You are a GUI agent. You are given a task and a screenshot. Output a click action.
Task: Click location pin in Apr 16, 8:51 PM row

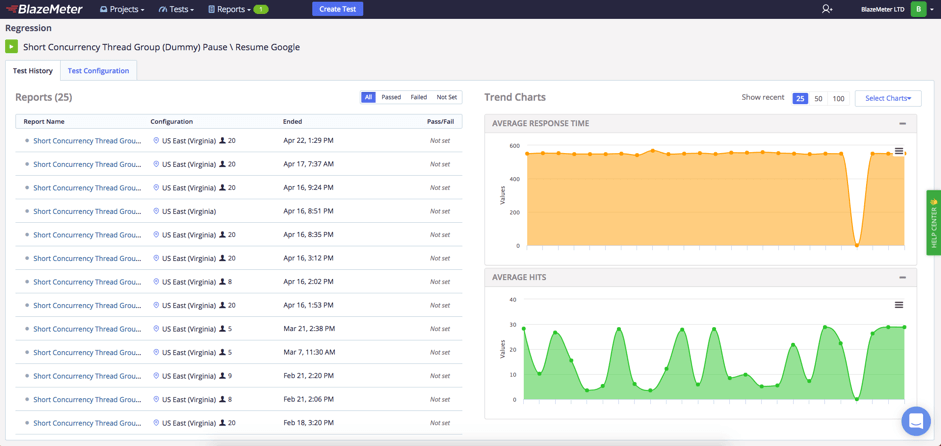point(157,211)
